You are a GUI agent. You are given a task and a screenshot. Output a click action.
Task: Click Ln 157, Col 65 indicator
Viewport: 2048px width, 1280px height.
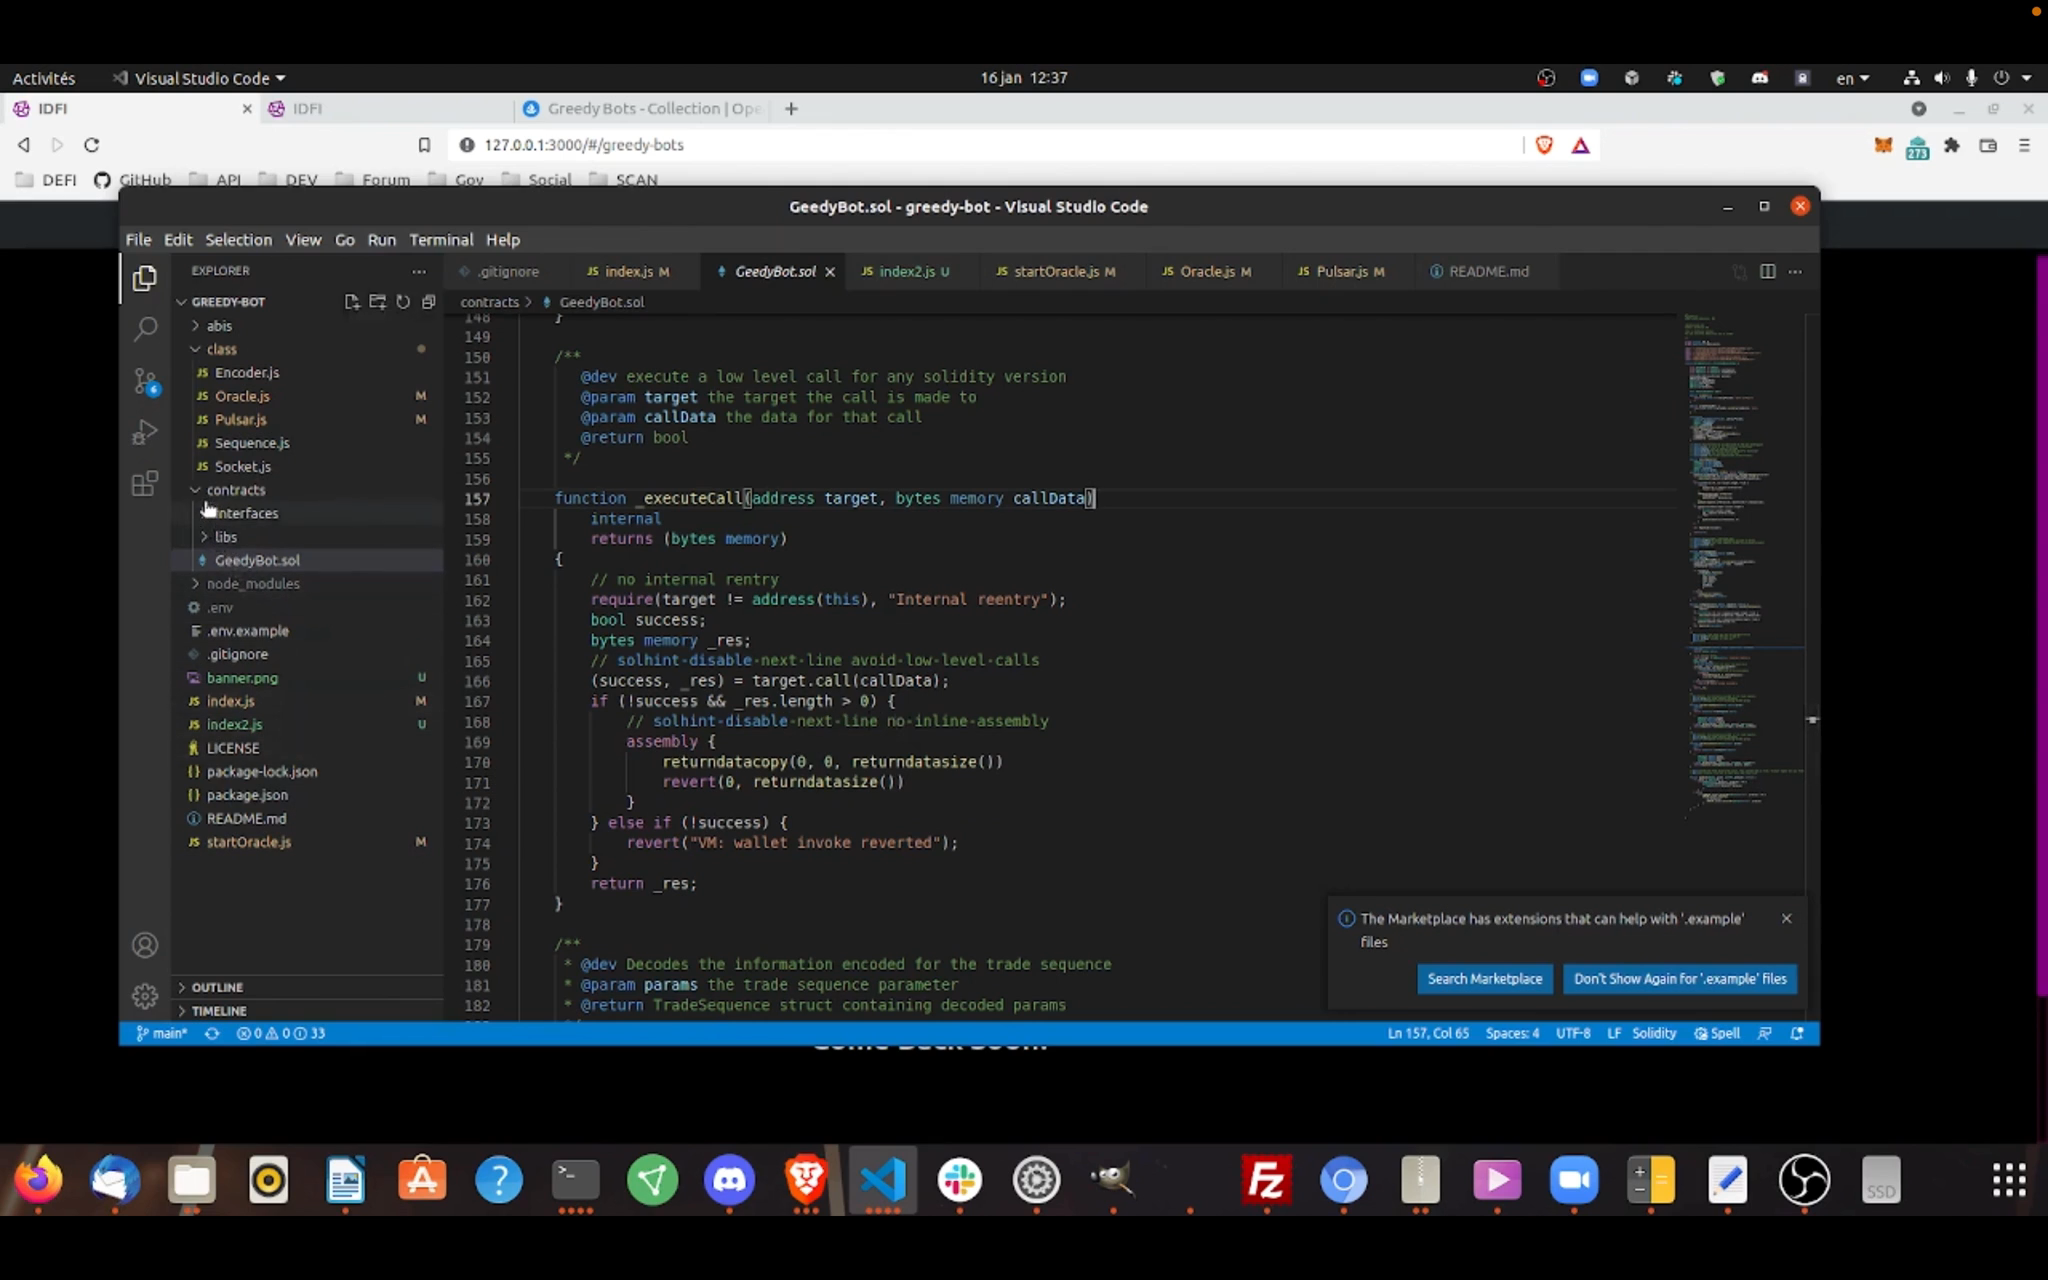(x=1428, y=1033)
